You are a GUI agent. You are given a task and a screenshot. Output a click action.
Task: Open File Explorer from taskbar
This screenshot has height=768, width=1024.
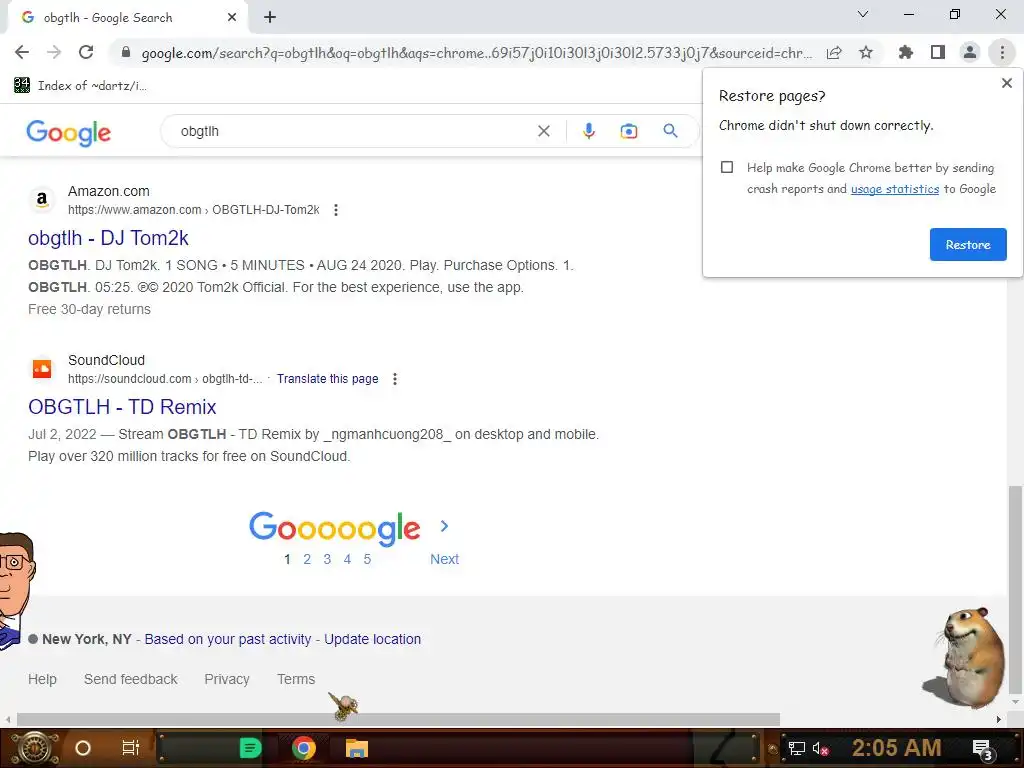[357, 748]
